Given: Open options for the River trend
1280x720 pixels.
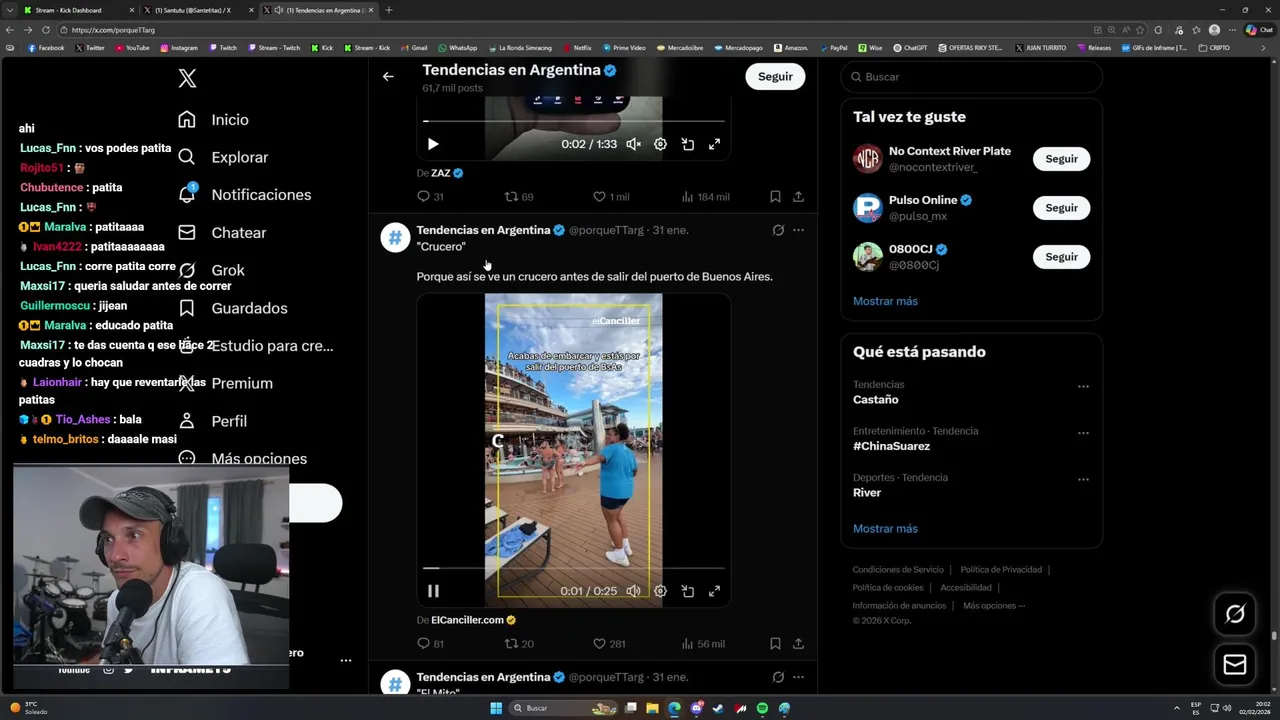Looking at the screenshot, I should click(1083, 480).
